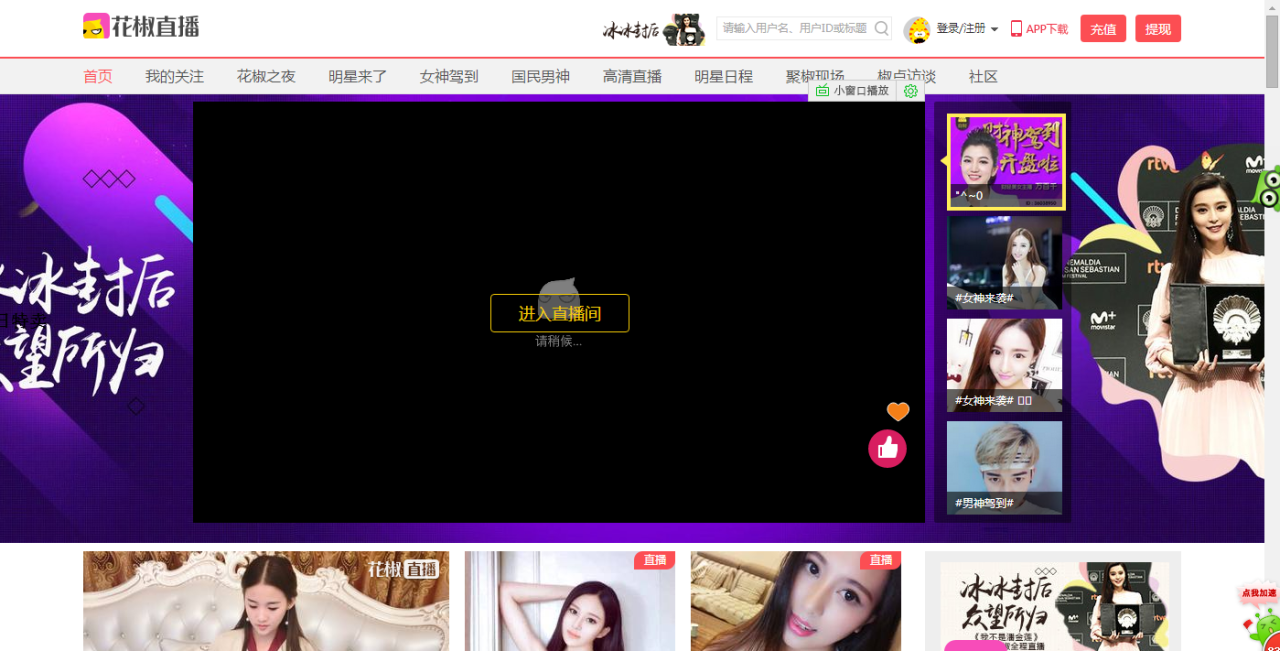Image resolution: width=1280 pixels, height=651 pixels.
Task: Expand the 登录/注册 dropdown arrow
Action: tap(994, 30)
